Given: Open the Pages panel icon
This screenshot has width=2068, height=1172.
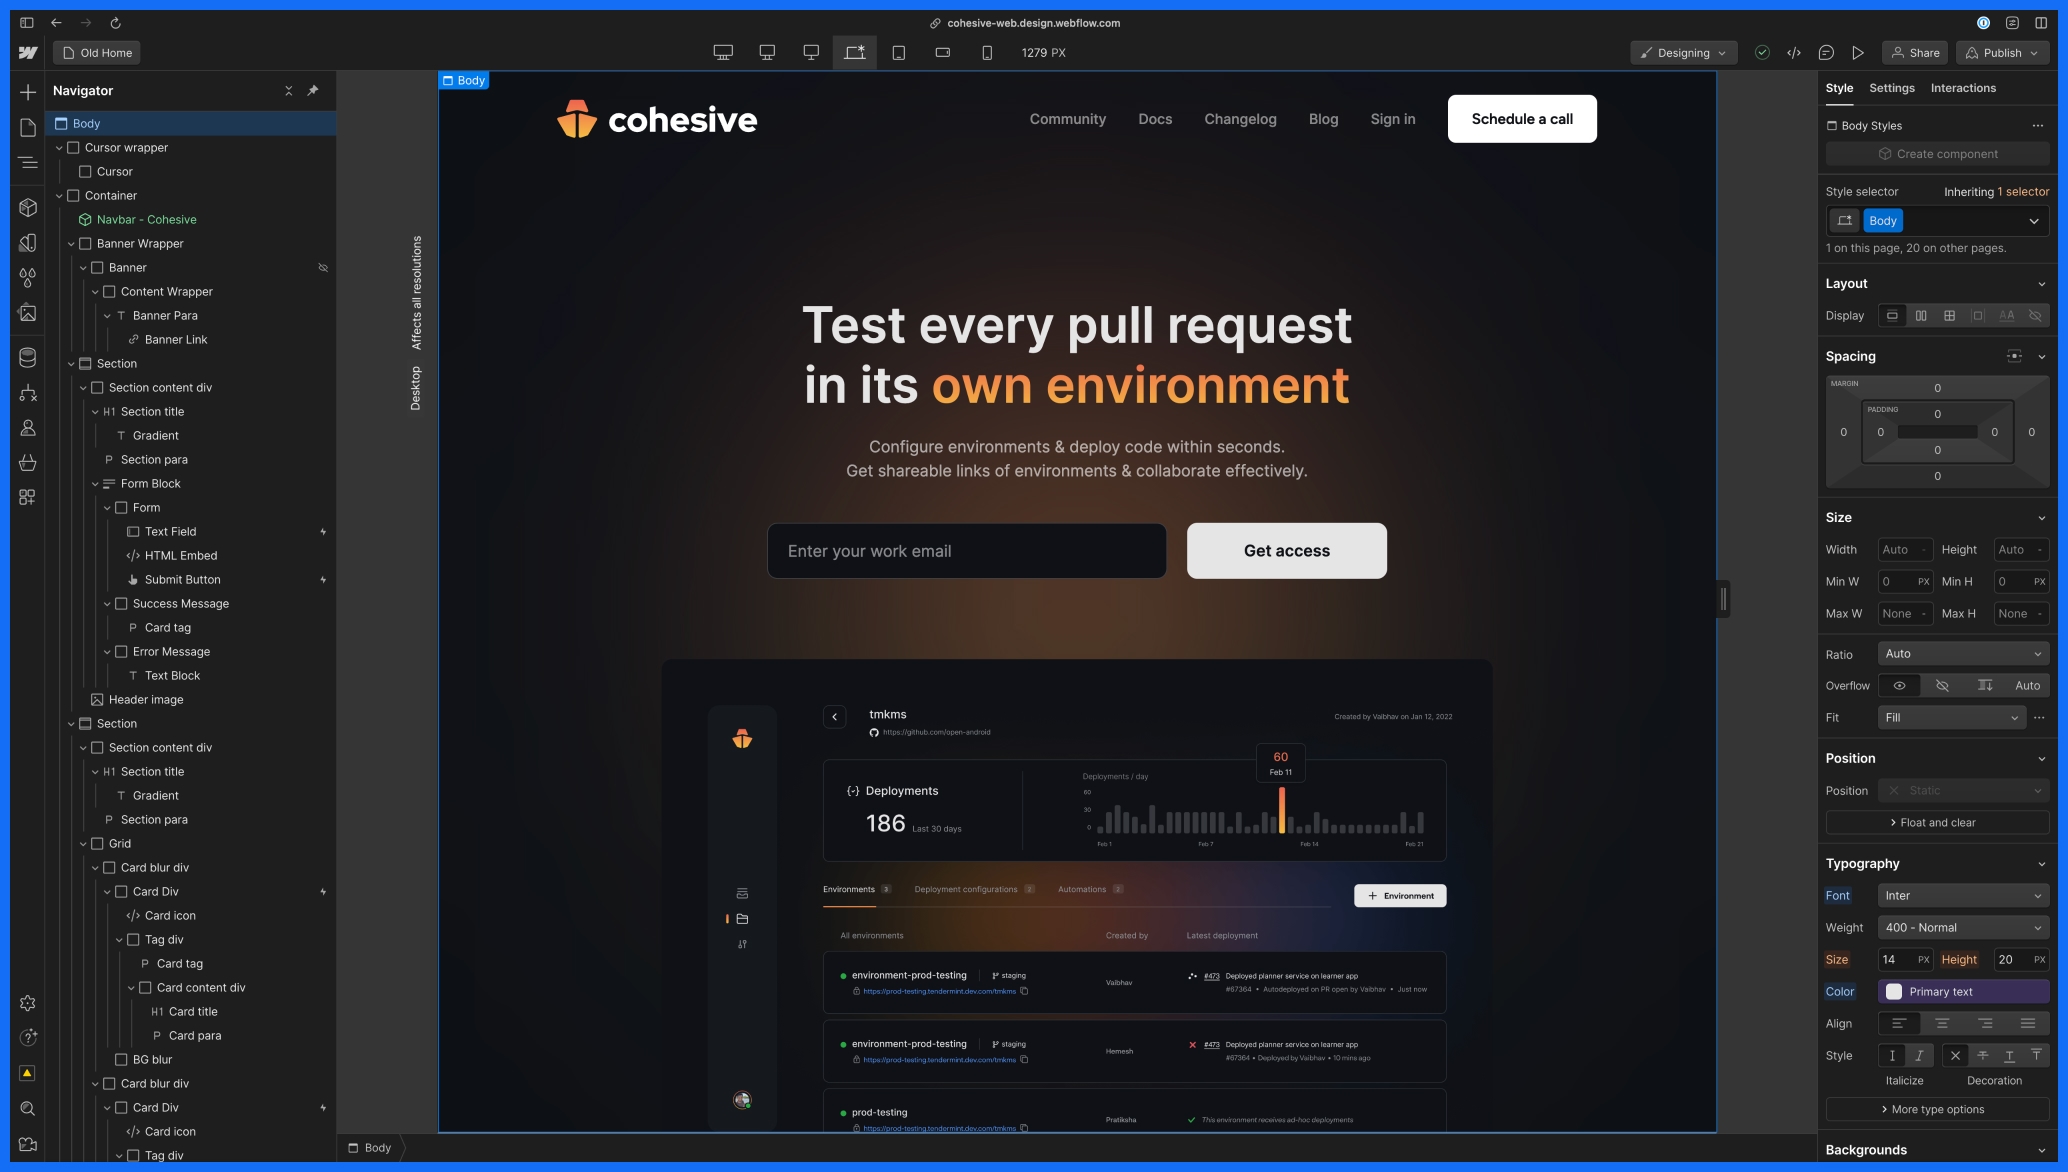Looking at the screenshot, I should click(x=28, y=127).
